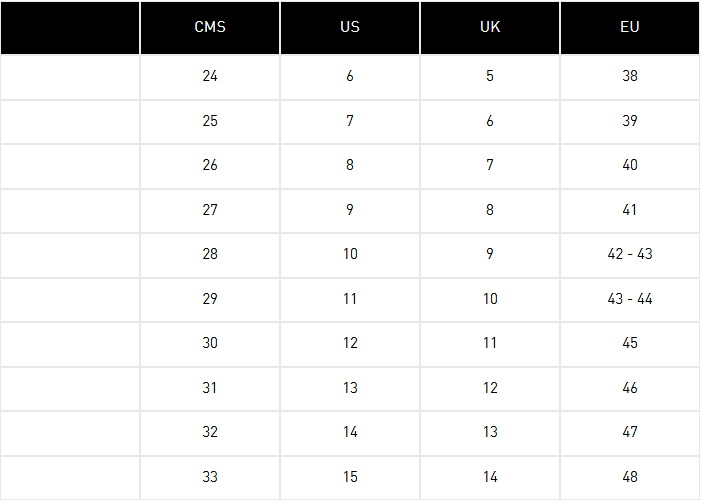The image size is (702, 503).
Task: Click the 26 cm cell
Action: coord(210,166)
